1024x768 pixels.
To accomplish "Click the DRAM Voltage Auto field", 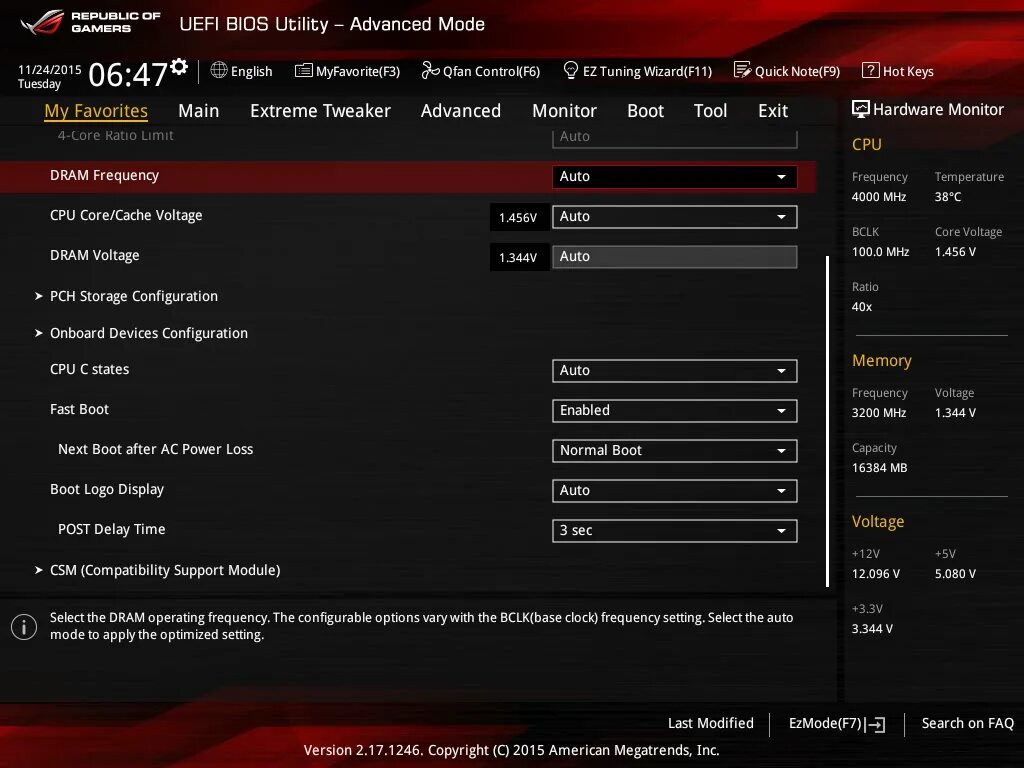I will pos(675,257).
